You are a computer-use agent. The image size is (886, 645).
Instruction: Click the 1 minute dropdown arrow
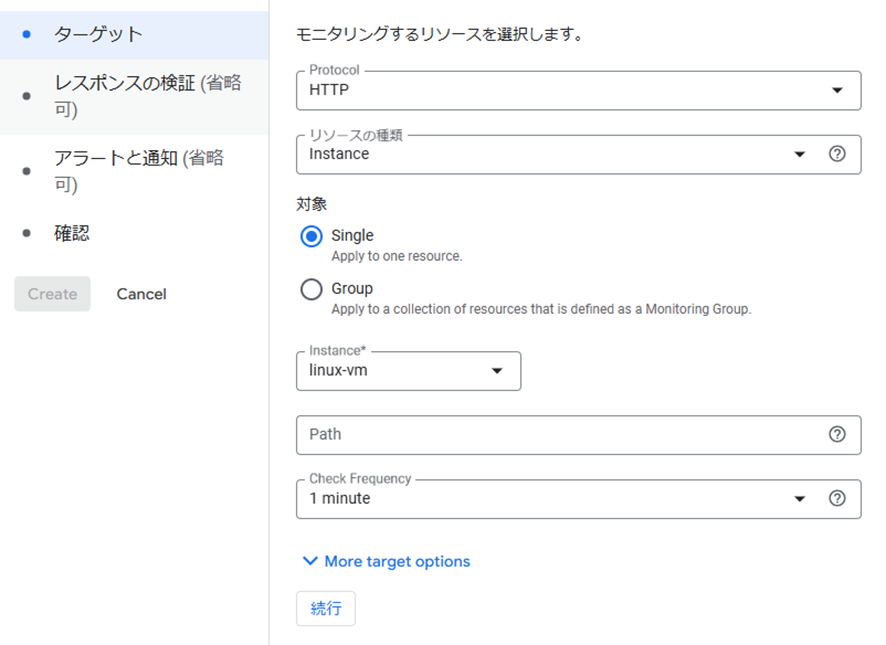[799, 499]
